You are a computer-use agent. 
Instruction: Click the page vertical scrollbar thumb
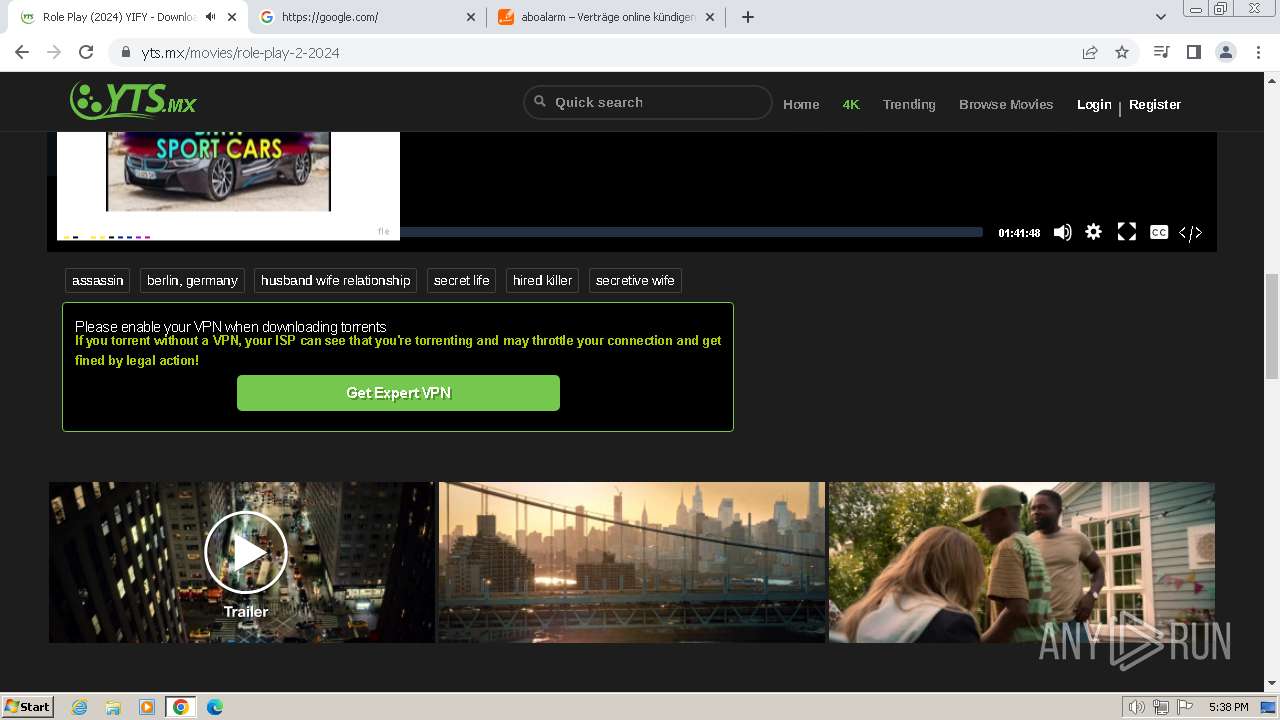tap(1272, 326)
